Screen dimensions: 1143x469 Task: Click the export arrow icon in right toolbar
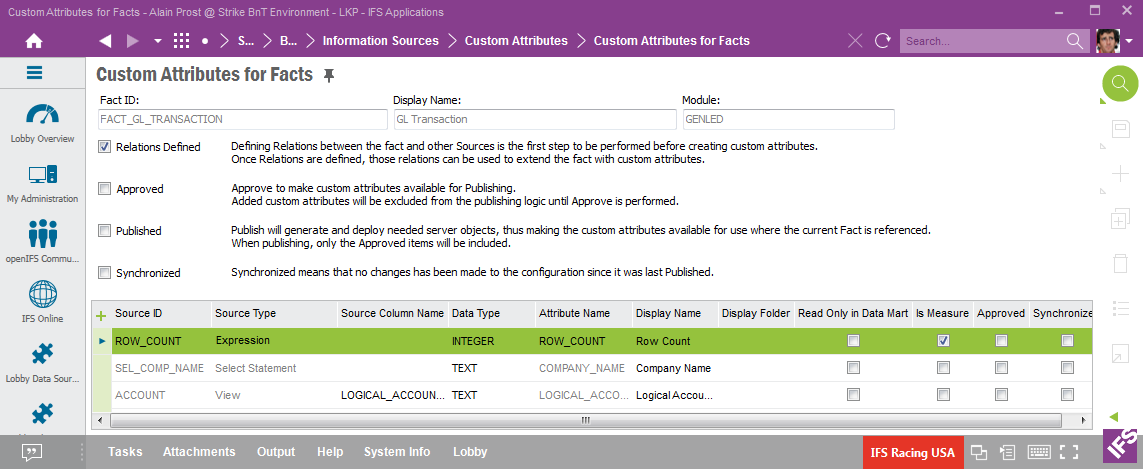(1120, 354)
